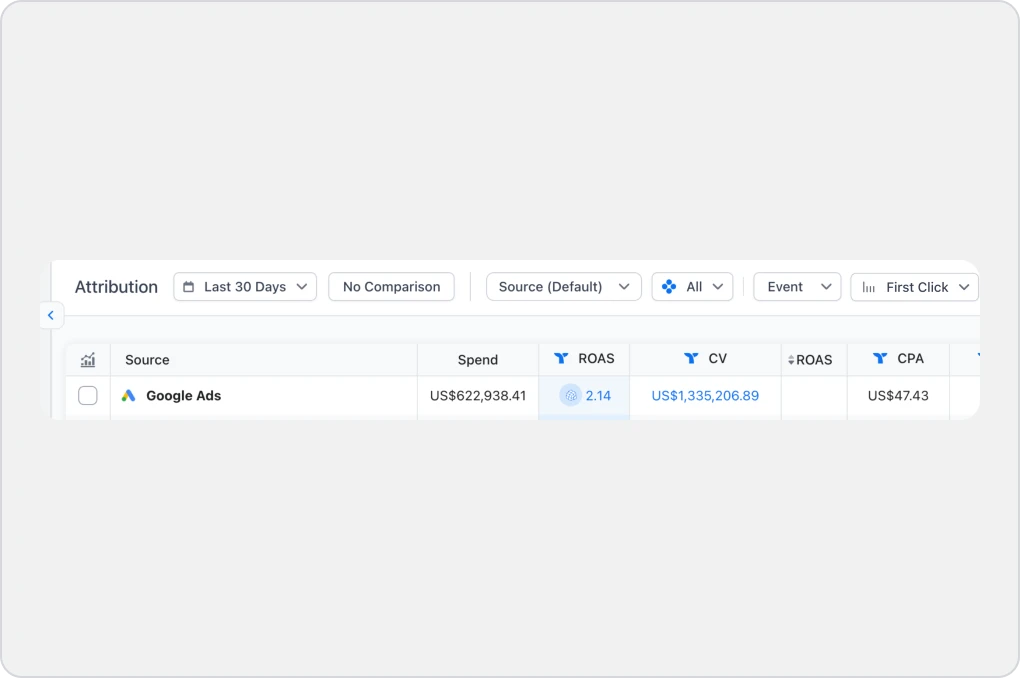1020x678 pixels.
Task: Click the fingerprint icon beside 2.14
Action: coord(570,396)
